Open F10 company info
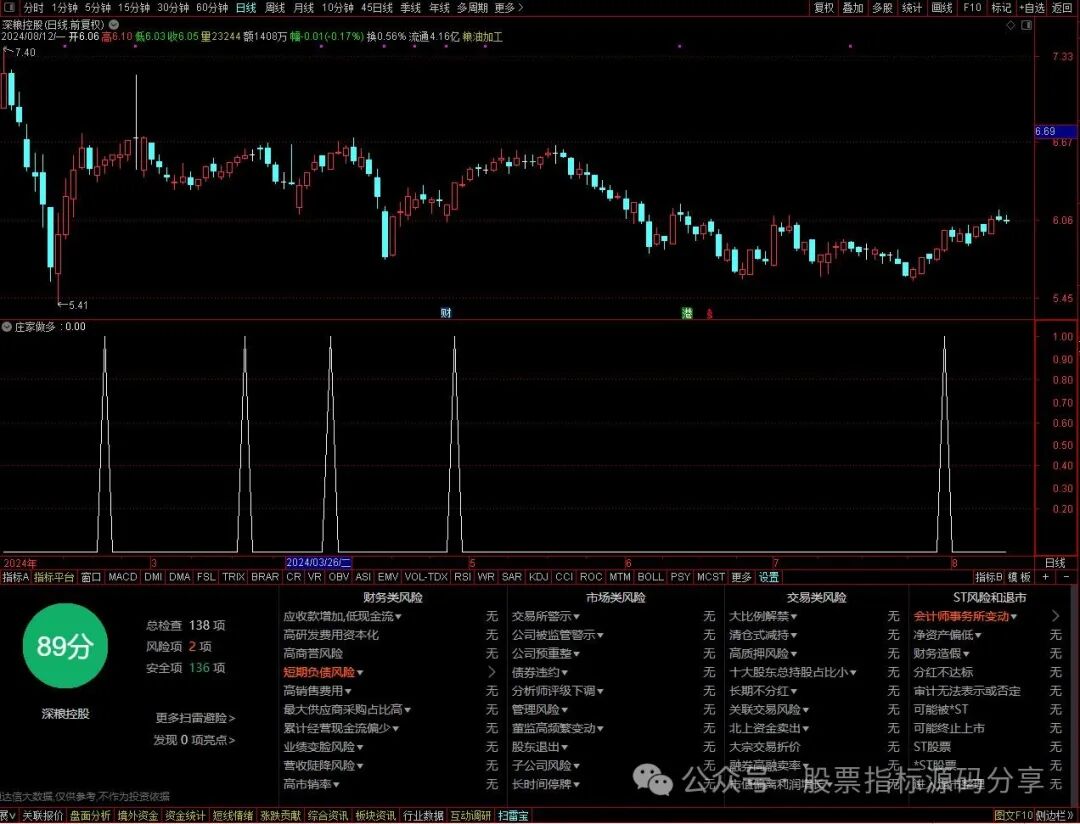 click(x=972, y=8)
